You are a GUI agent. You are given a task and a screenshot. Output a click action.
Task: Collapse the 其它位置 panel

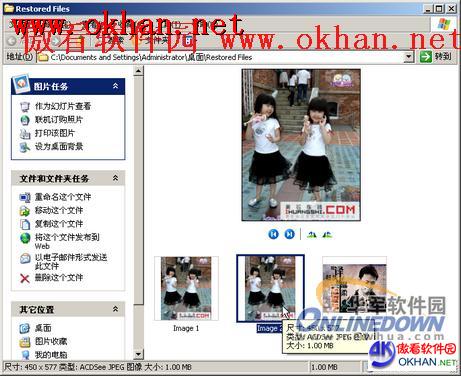(x=115, y=309)
